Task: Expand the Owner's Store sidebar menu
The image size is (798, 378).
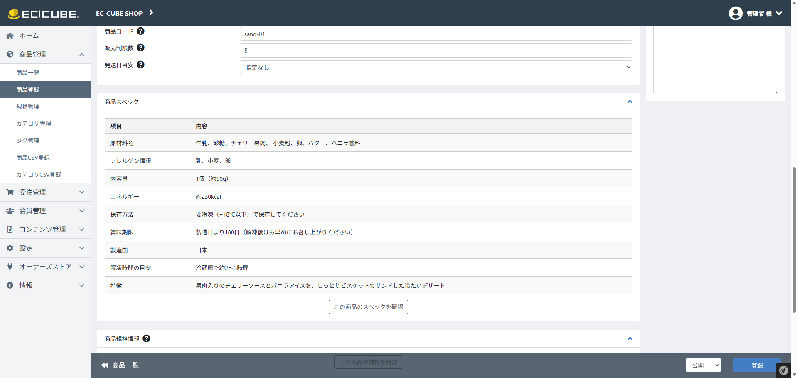Action: point(82,267)
